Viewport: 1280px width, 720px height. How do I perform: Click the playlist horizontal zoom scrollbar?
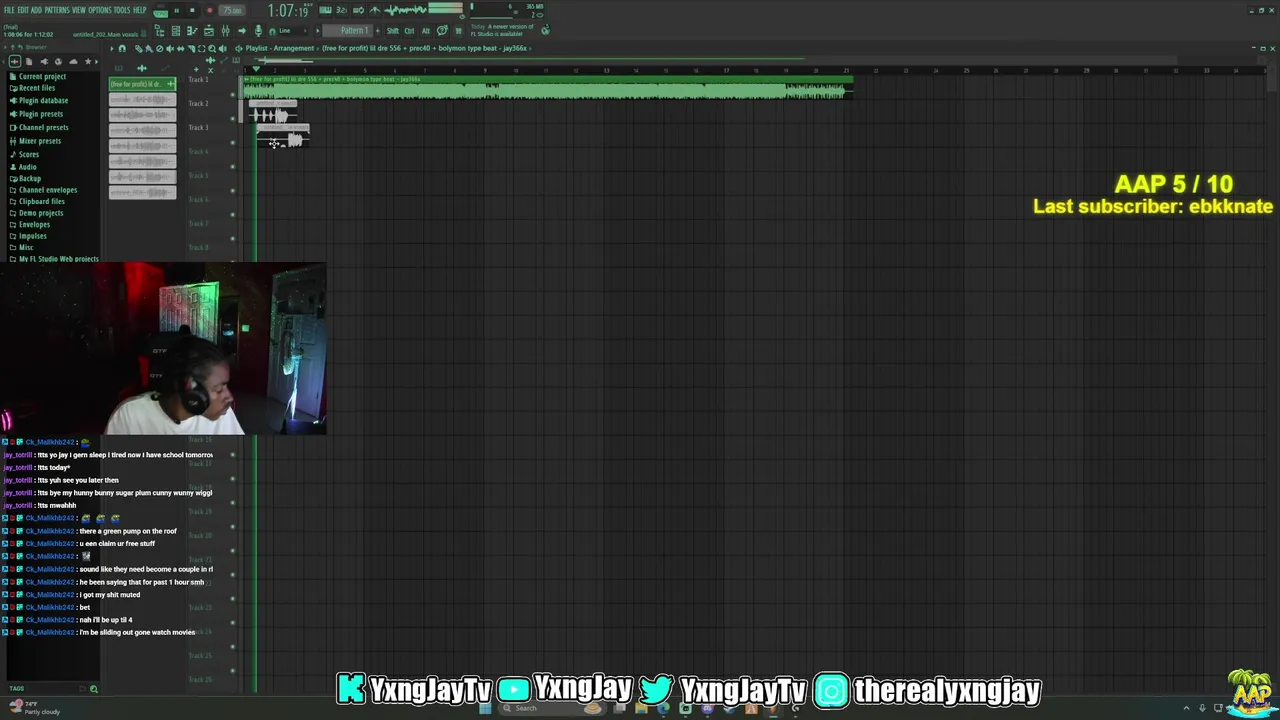pos(287,60)
